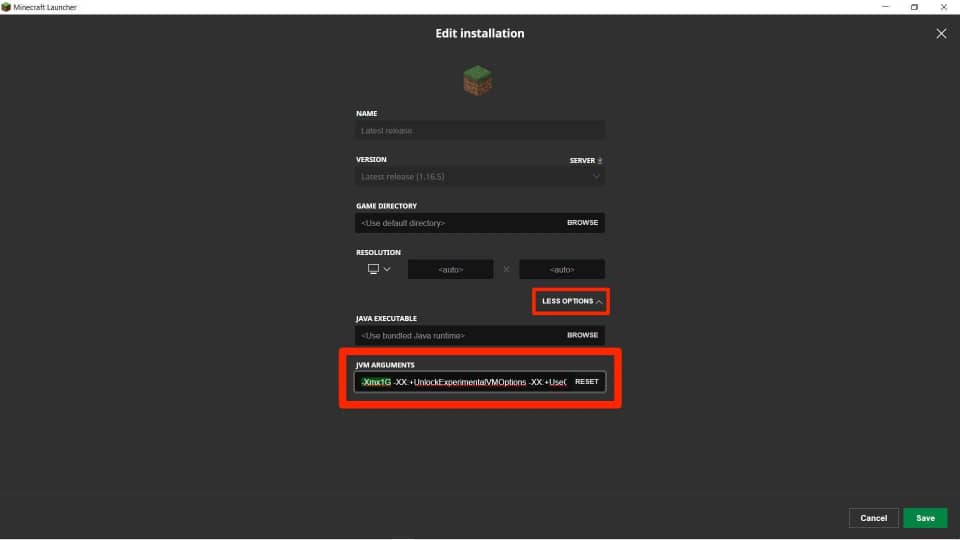This screenshot has height=540, width=960.
Task: Click the Game Directory path field
Action: point(458,223)
